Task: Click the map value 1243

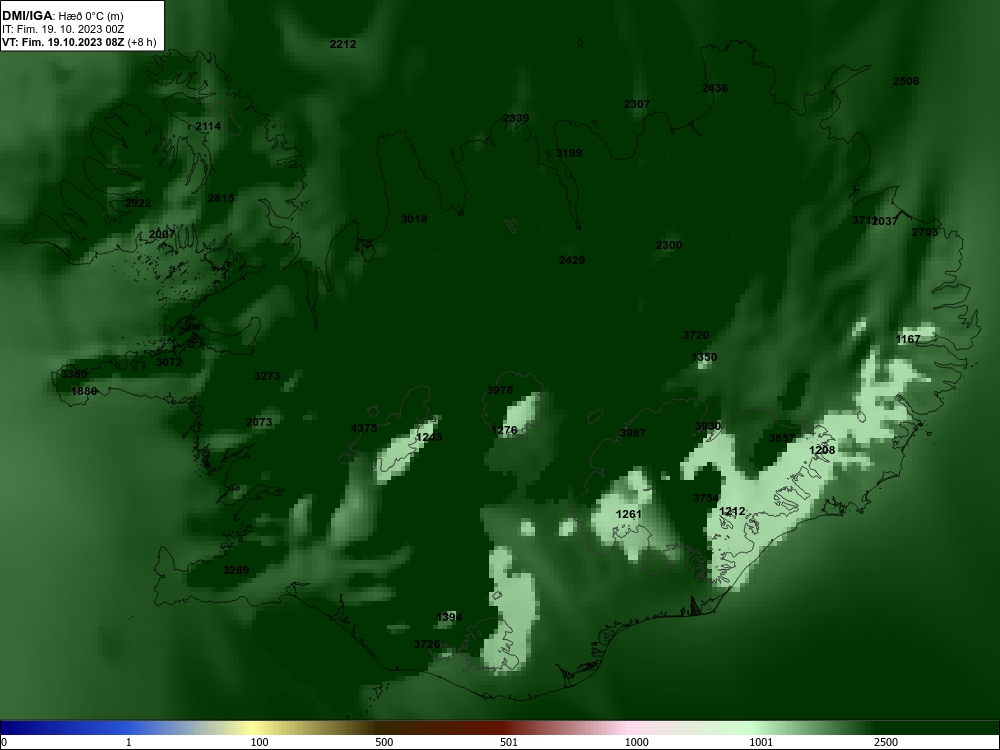Action: pyautogui.click(x=429, y=437)
